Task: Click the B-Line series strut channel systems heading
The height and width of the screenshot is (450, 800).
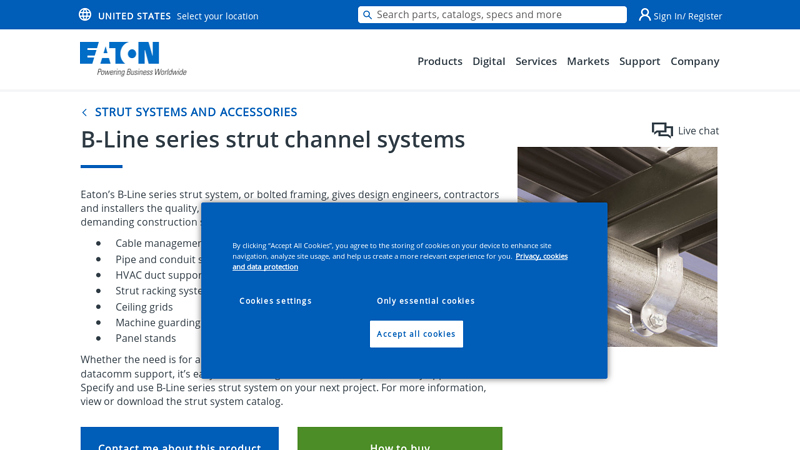Action: (x=273, y=139)
